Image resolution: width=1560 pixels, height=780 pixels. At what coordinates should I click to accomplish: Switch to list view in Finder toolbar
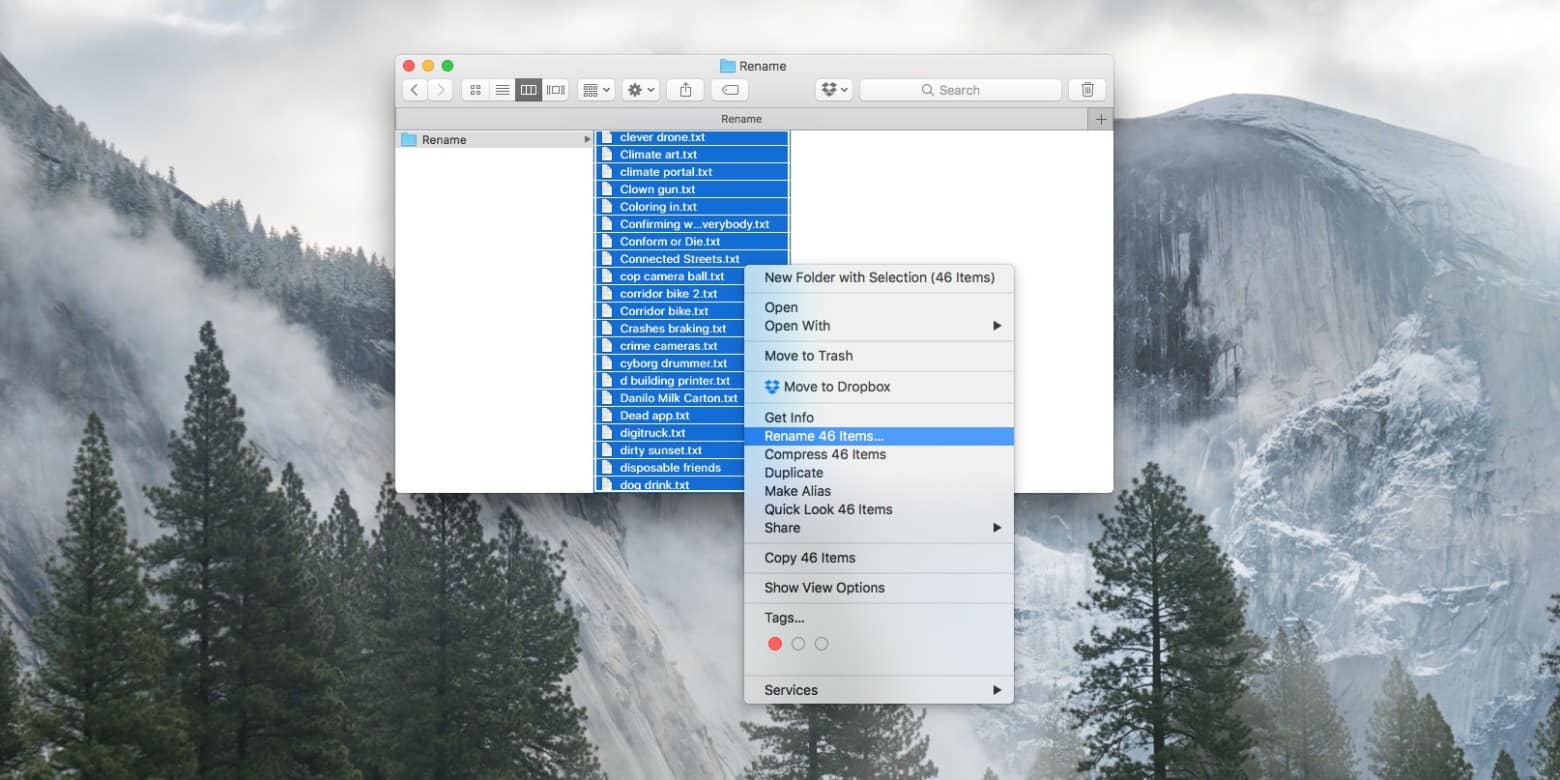pyautogui.click(x=502, y=90)
